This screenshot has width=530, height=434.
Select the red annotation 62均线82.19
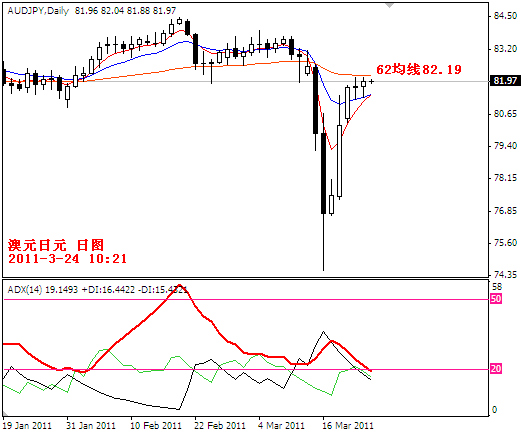point(419,70)
